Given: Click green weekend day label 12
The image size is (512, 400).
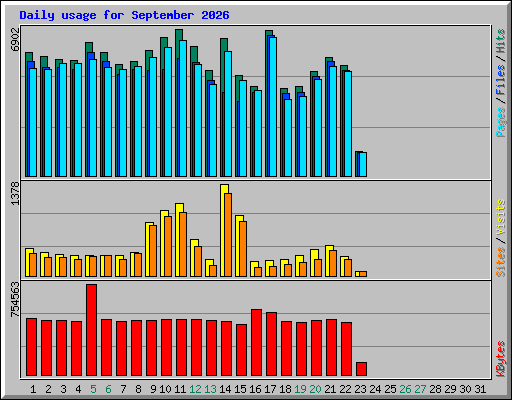Looking at the screenshot, I should coord(195,389).
